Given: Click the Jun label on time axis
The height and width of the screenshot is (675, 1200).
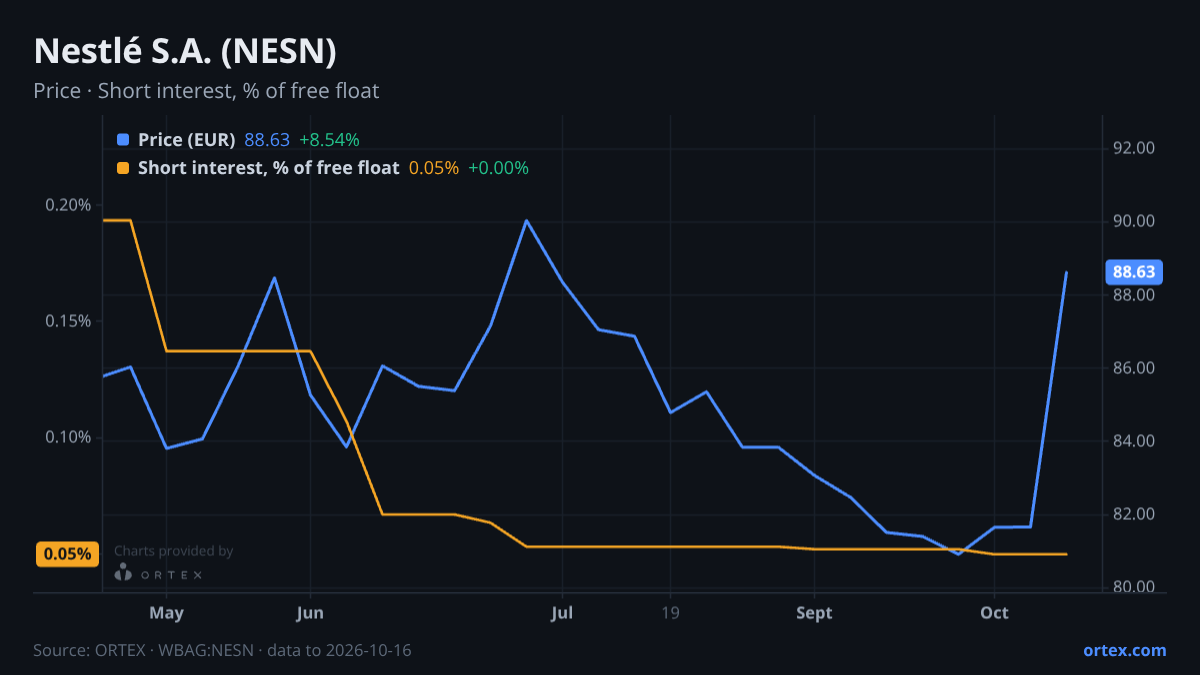Looking at the screenshot, I should pyautogui.click(x=310, y=613).
